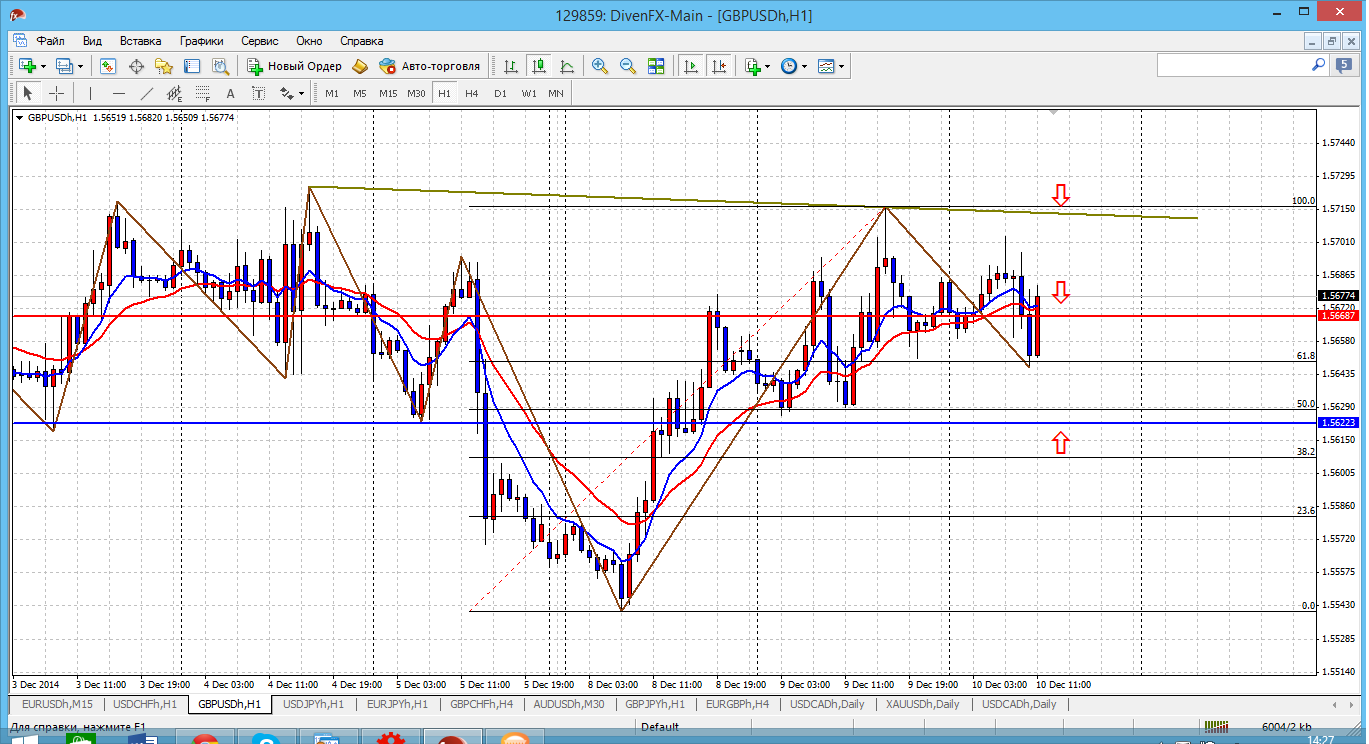Toggle chart auto-scroll
This screenshot has height=744, width=1369.
coord(691,66)
